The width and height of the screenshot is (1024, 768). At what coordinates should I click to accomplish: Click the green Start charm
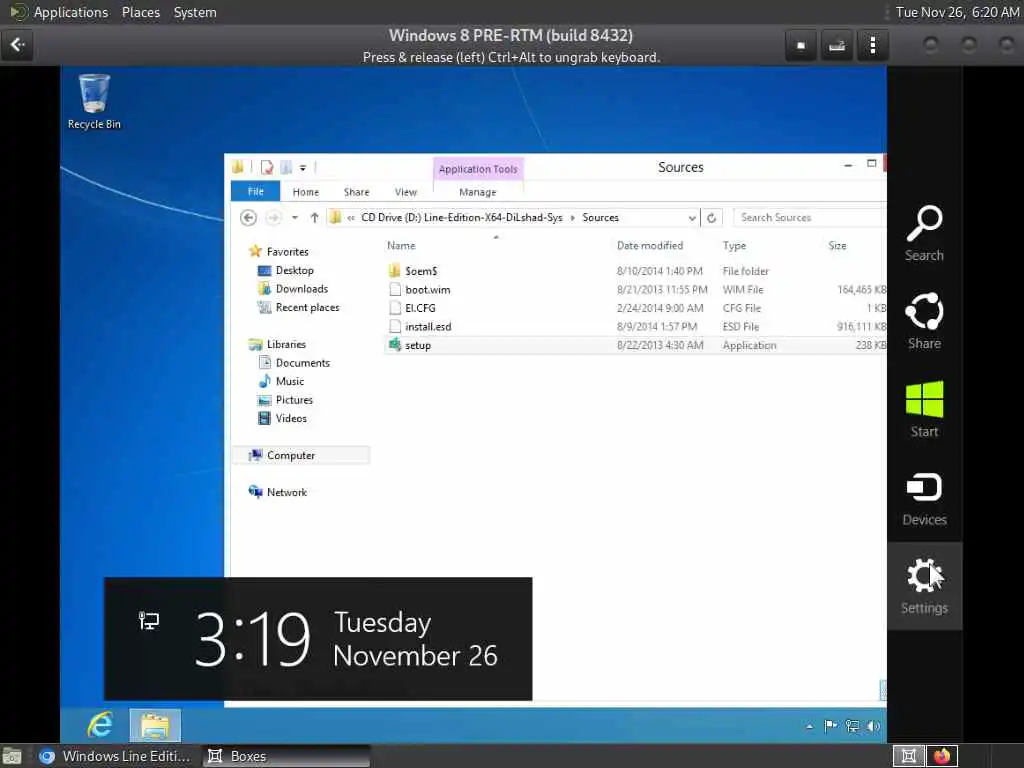coord(924,409)
